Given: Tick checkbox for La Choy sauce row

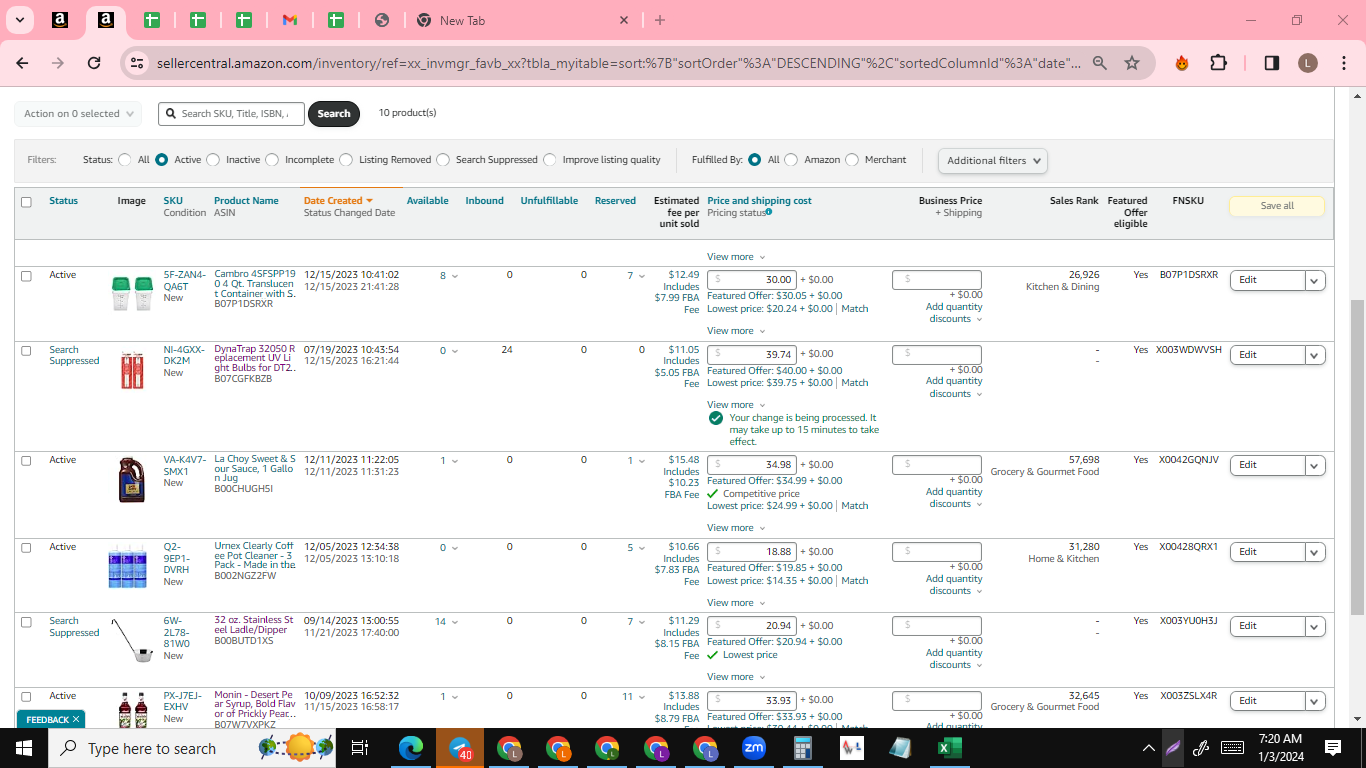Looking at the screenshot, I should (x=26, y=461).
